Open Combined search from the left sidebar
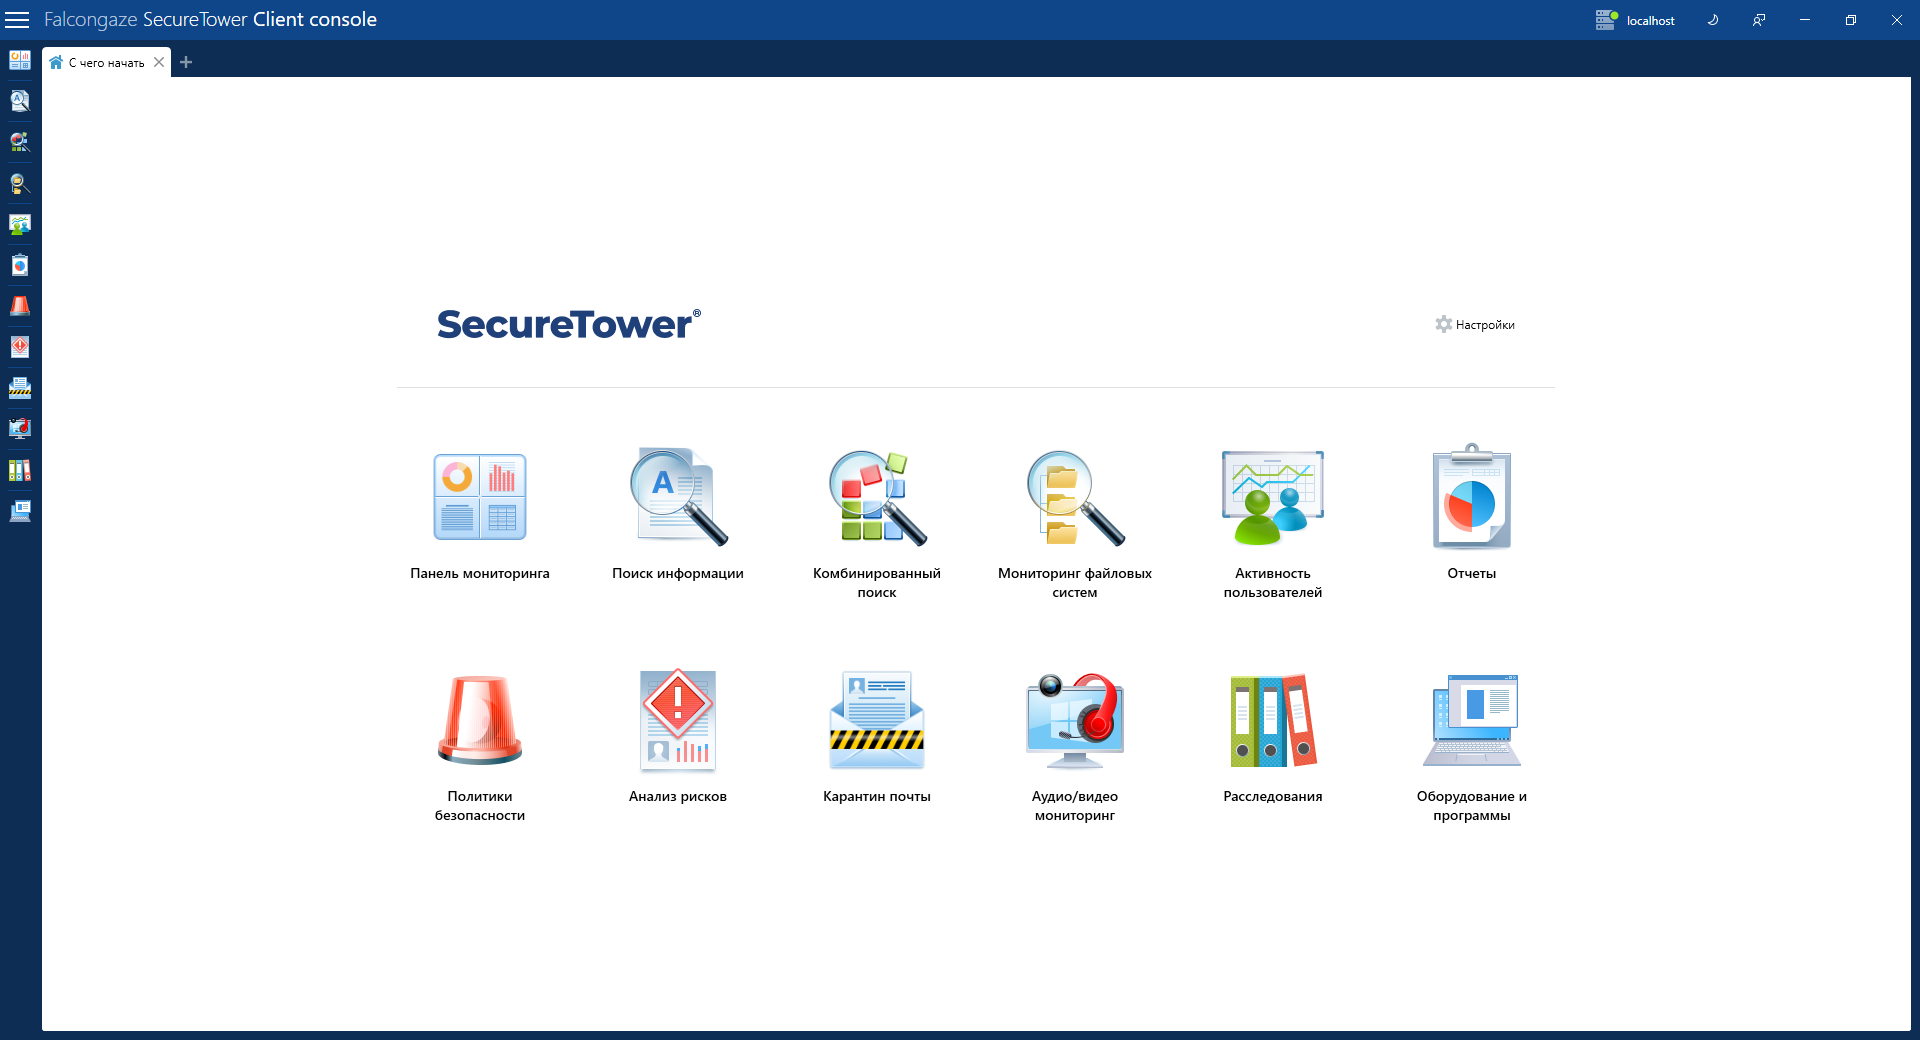The image size is (1920, 1040). tap(20, 142)
